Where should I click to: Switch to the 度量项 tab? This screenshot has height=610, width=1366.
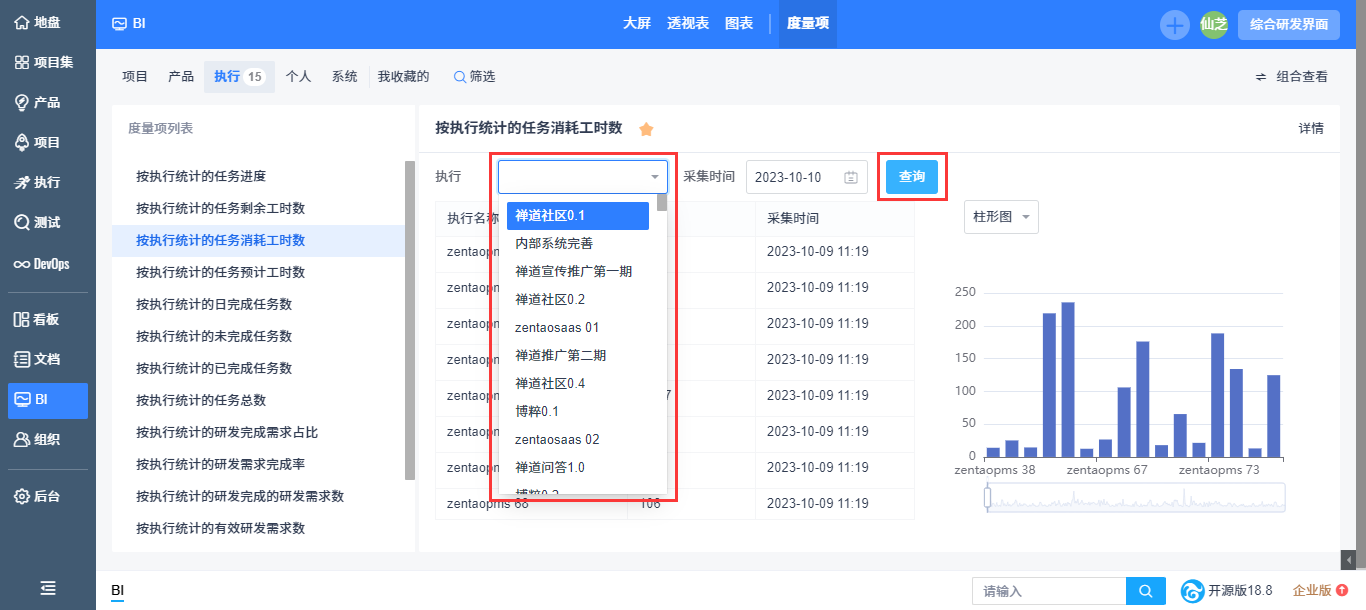[808, 23]
